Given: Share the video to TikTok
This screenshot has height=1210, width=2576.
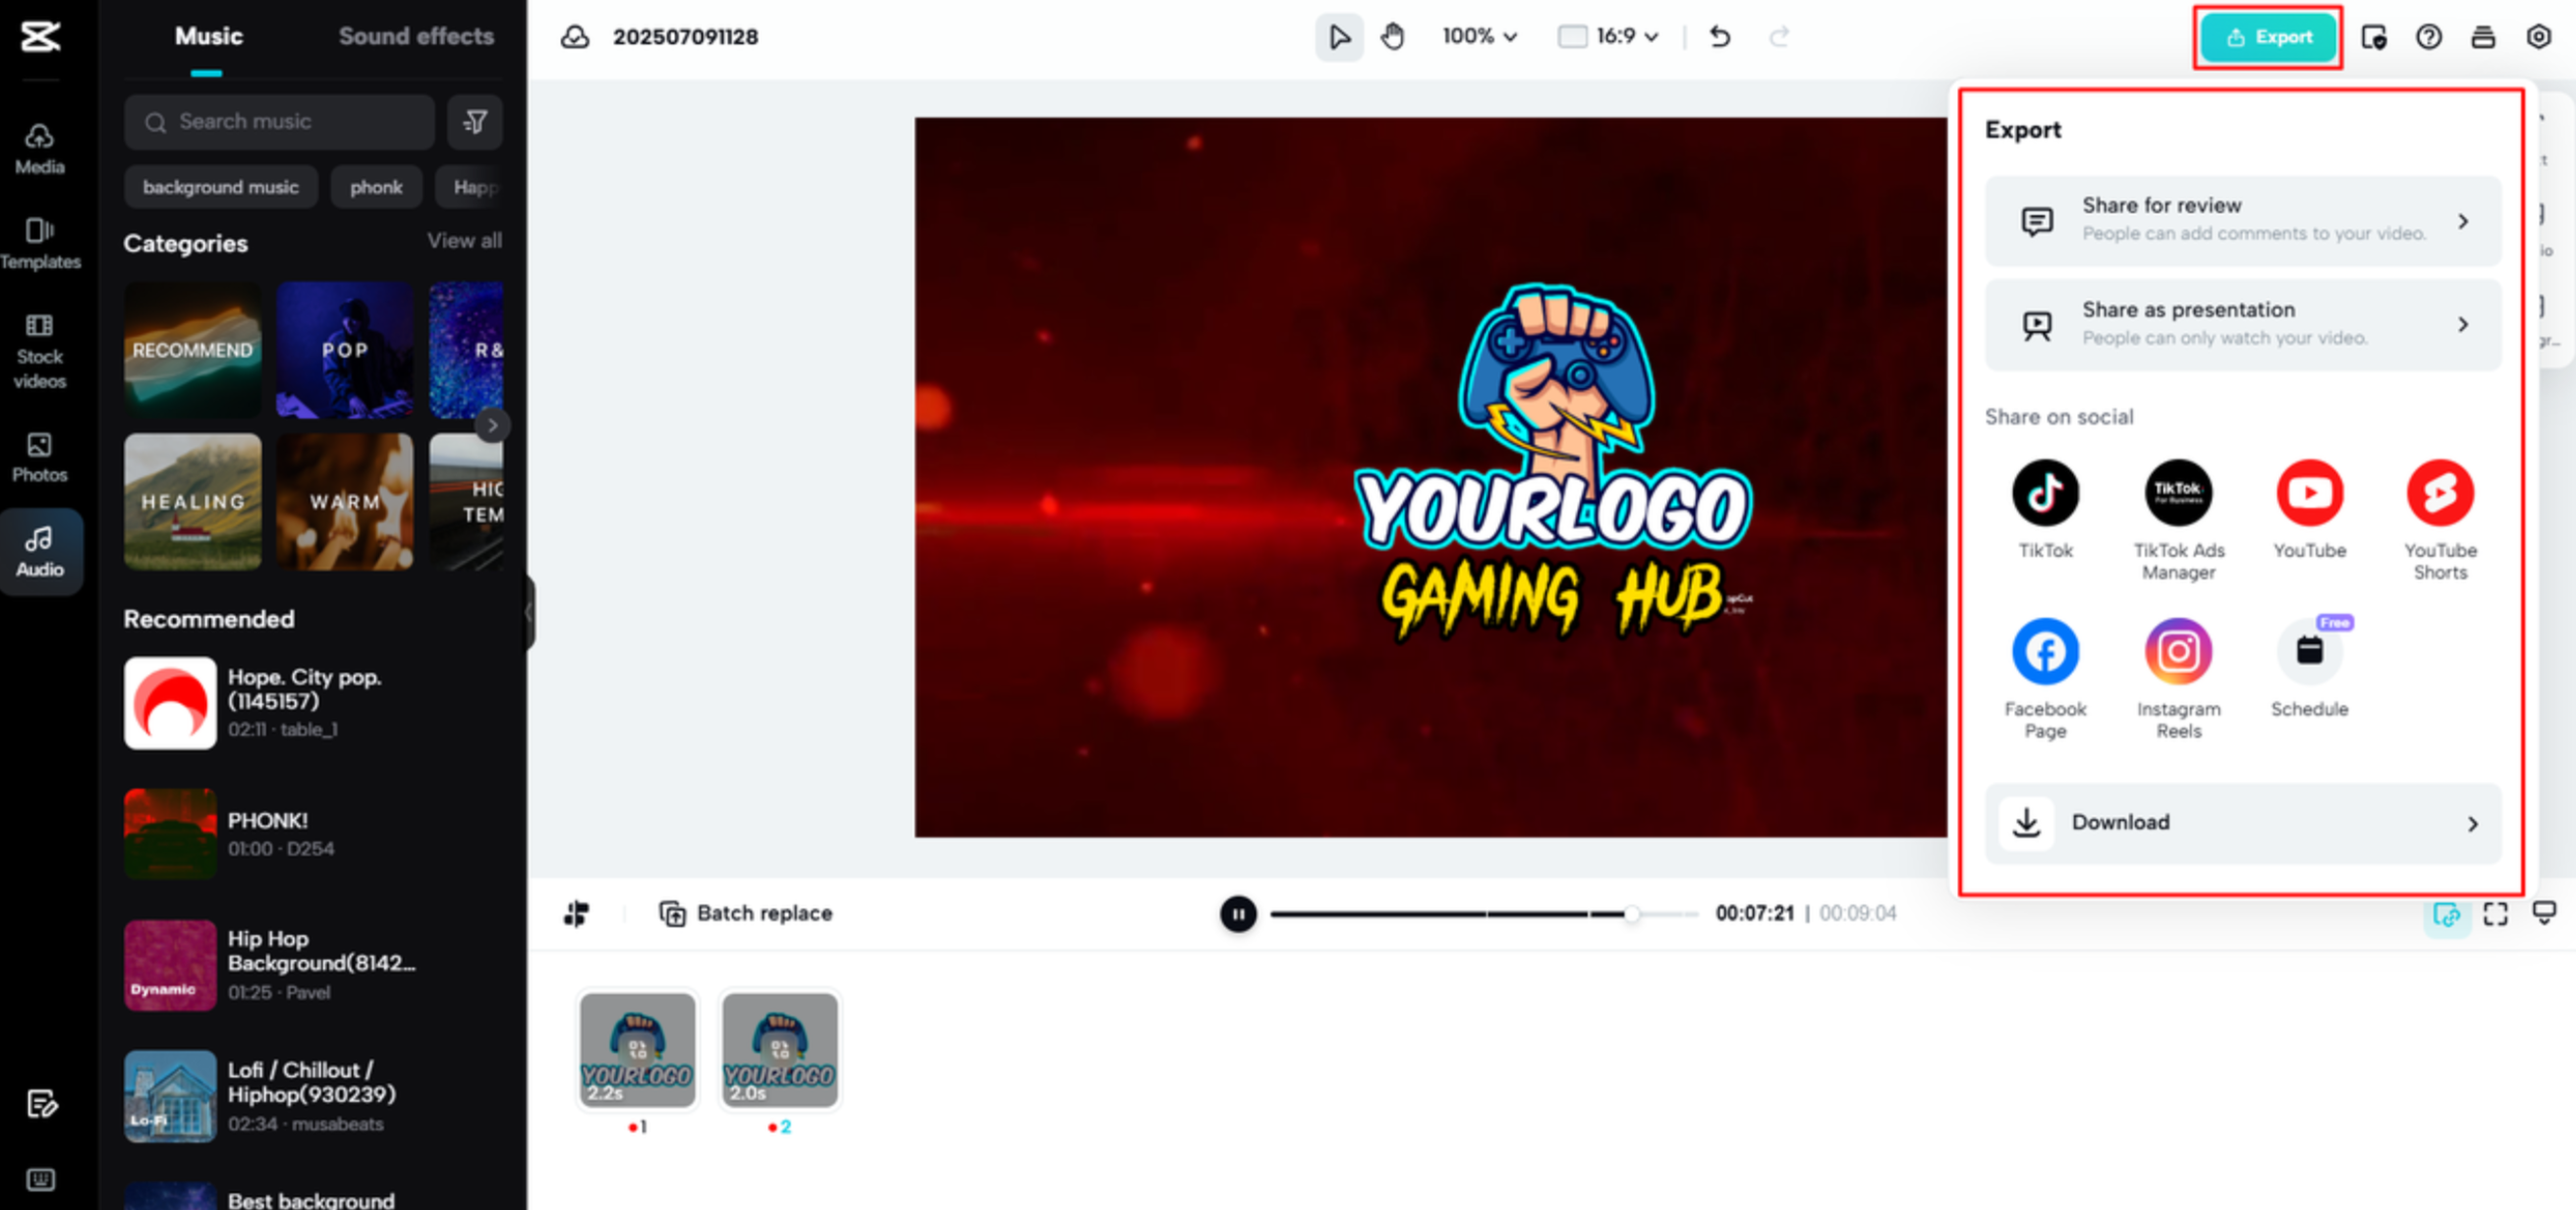Looking at the screenshot, I should (x=2045, y=492).
